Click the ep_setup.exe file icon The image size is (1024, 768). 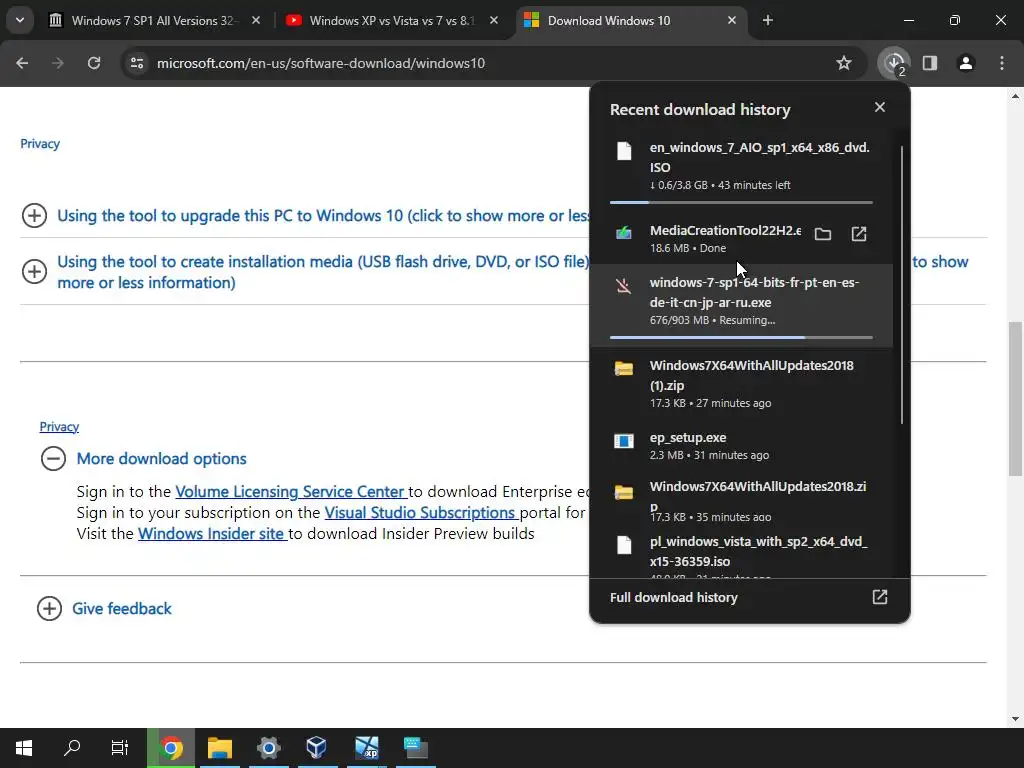tap(624, 441)
